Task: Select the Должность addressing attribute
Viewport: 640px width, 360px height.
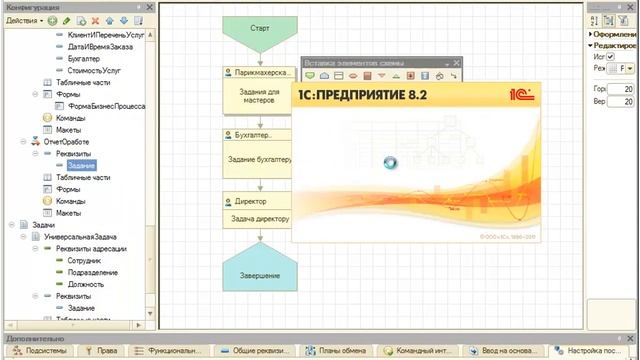Action: click(x=86, y=284)
